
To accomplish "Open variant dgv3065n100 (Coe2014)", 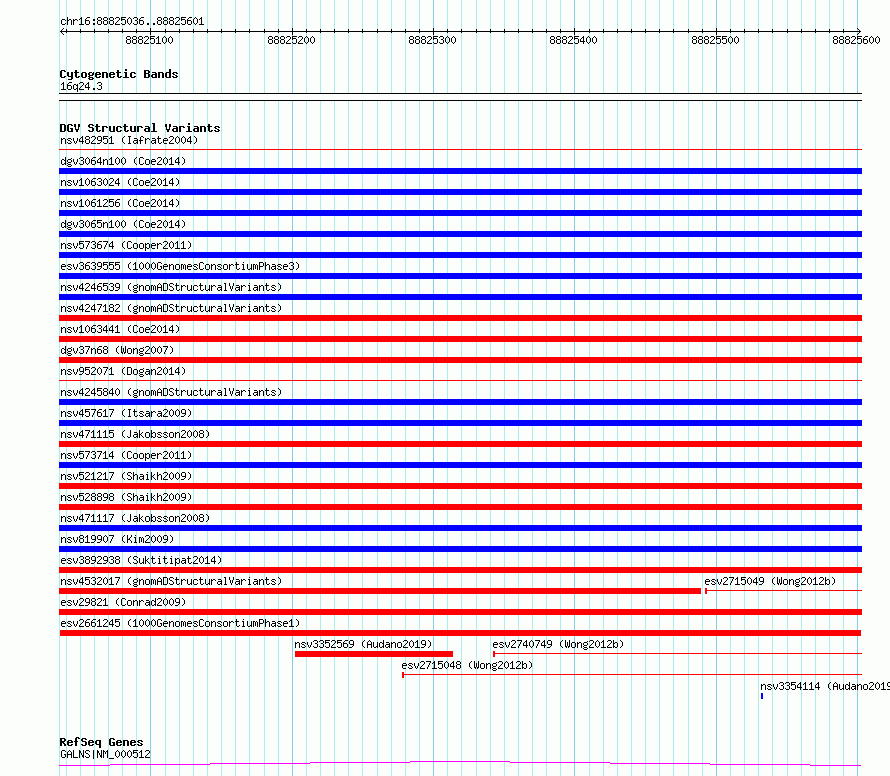I will click(123, 224).
